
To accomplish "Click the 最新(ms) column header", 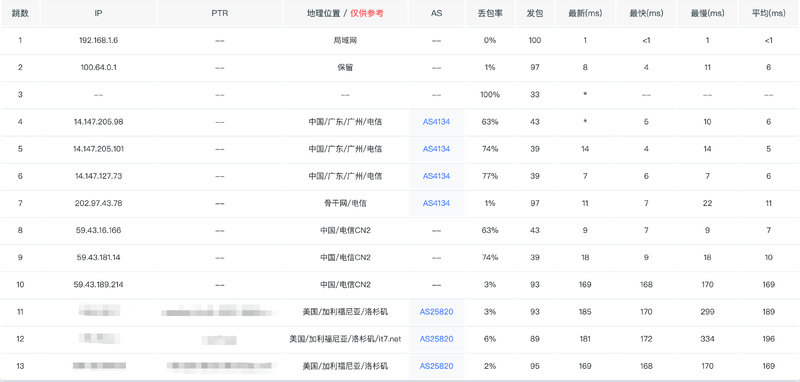I will pyautogui.click(x=585, y=14).
